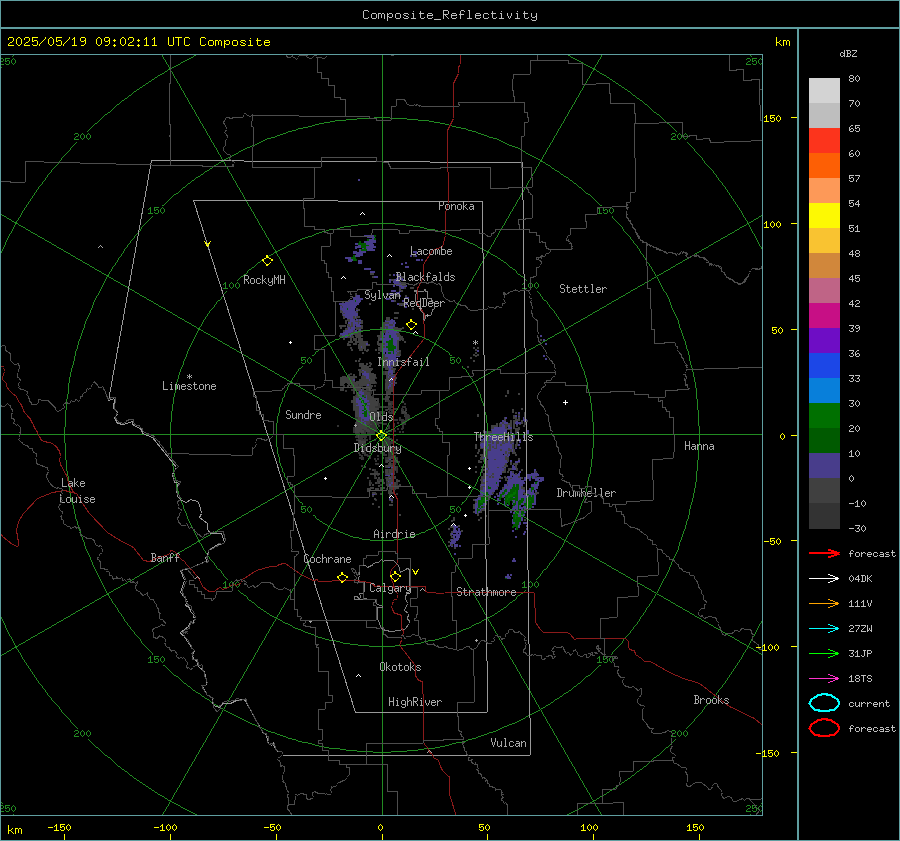
Task: Click the 80 dBZ light gray swatch
Action: coord(824,91)
